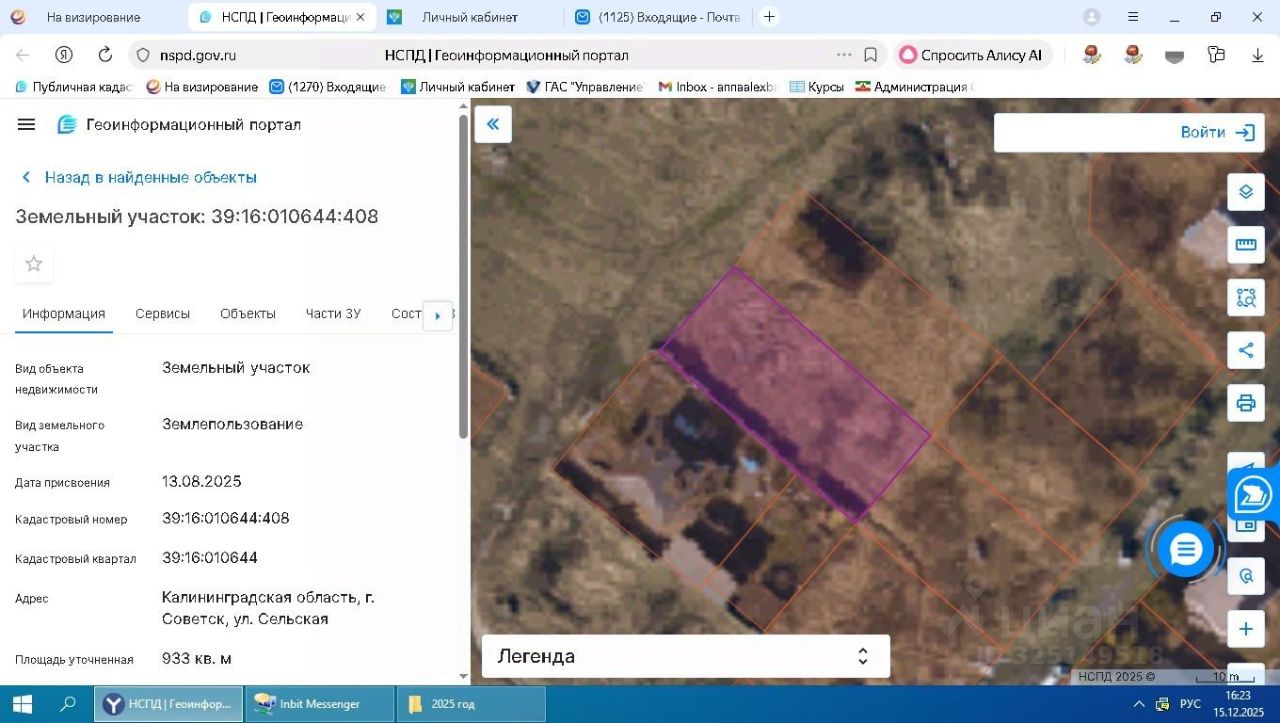Go back in browser history

coord(22,55)
